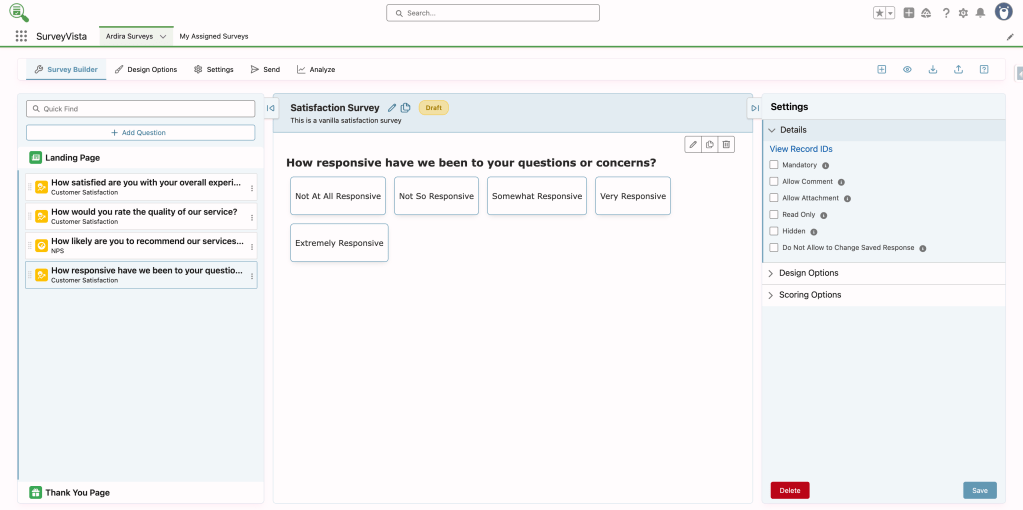Click the Save button

979,490
